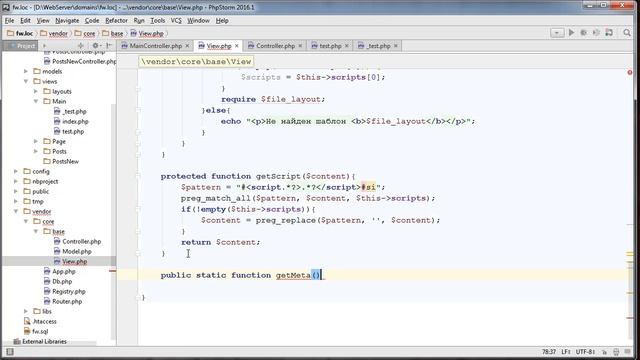640x360 pixels.
Task: Select the PostsNew folder
Action: [61, 161]
